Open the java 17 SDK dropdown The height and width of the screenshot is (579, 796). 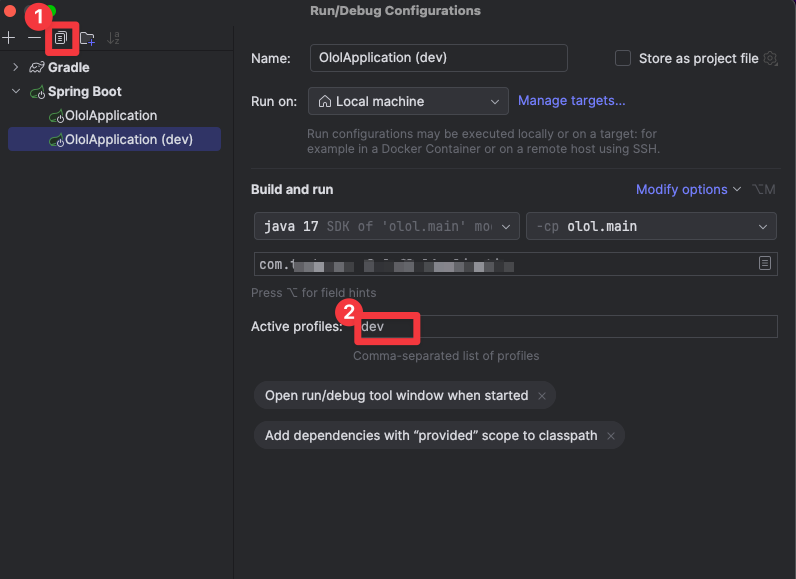click(x=387, y=226)
